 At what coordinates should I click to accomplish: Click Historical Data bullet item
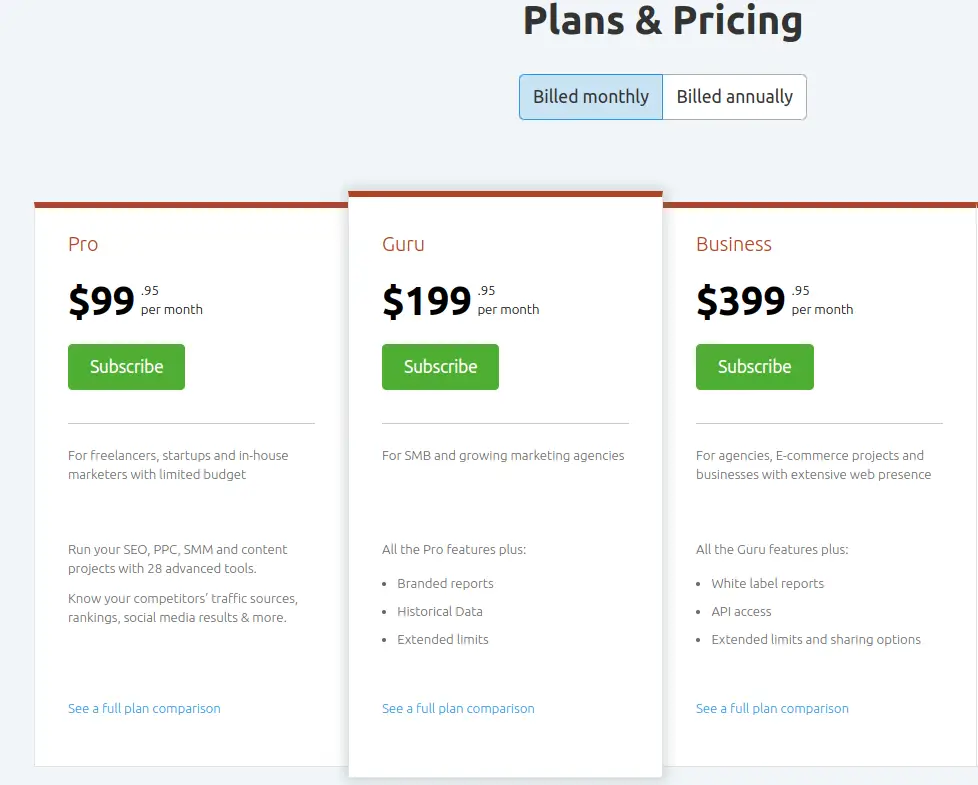[x=440, y=612]
